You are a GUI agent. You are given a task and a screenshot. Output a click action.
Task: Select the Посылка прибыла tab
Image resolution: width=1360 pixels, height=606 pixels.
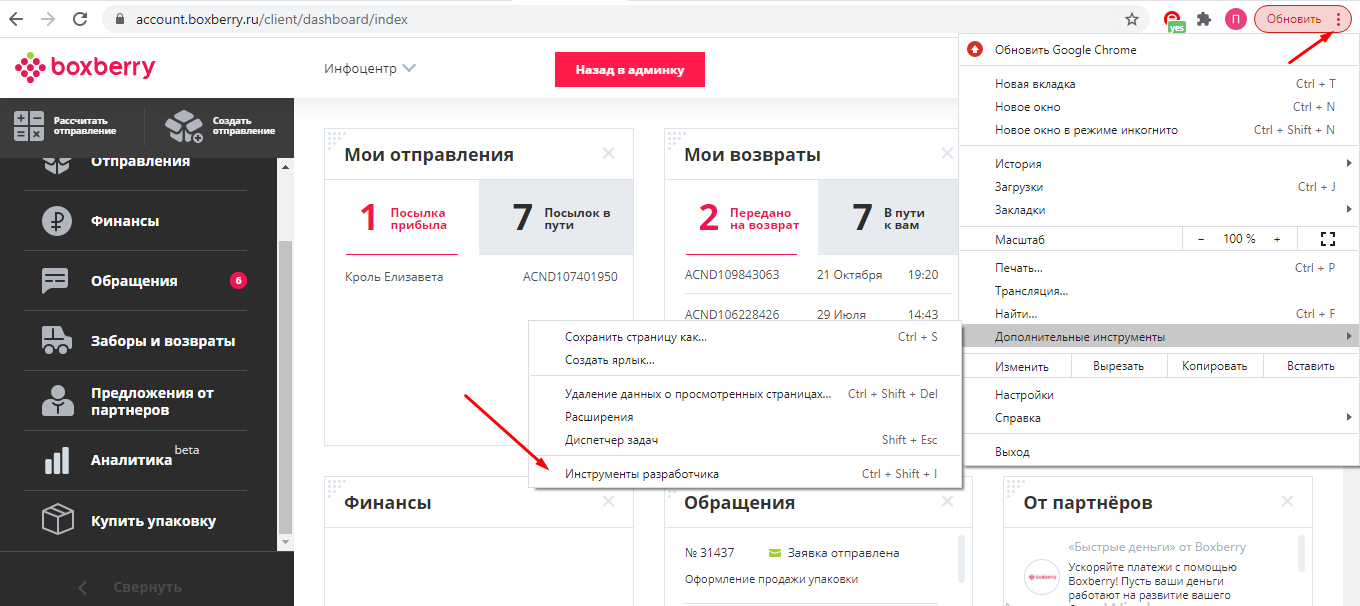pyautogui.click(x=402, y=218)
